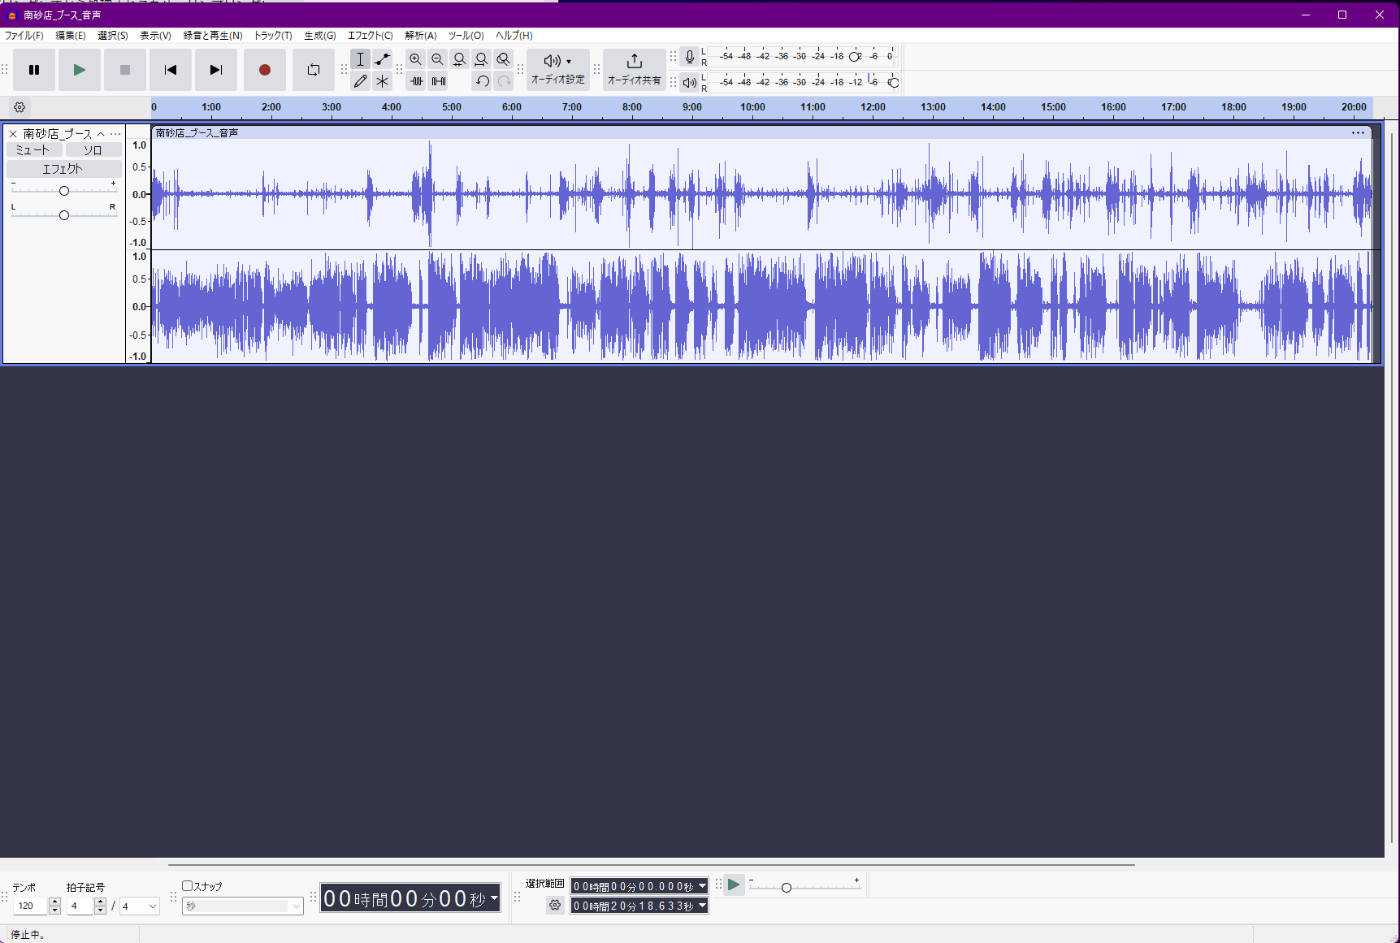Image resolution: width=1400 pixels, height=943 pixels.
Task: Open the トラック(T) menu
Action: click(x=273, y=36)
